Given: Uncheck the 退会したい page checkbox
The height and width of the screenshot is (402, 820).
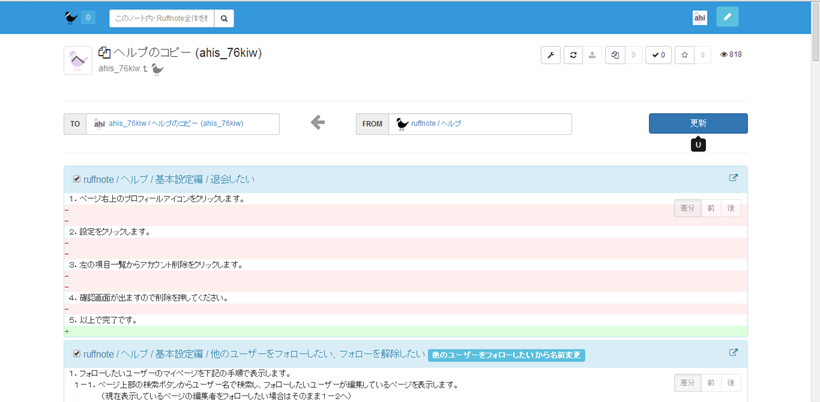Looking at the screenshot, I should (77, 180).
